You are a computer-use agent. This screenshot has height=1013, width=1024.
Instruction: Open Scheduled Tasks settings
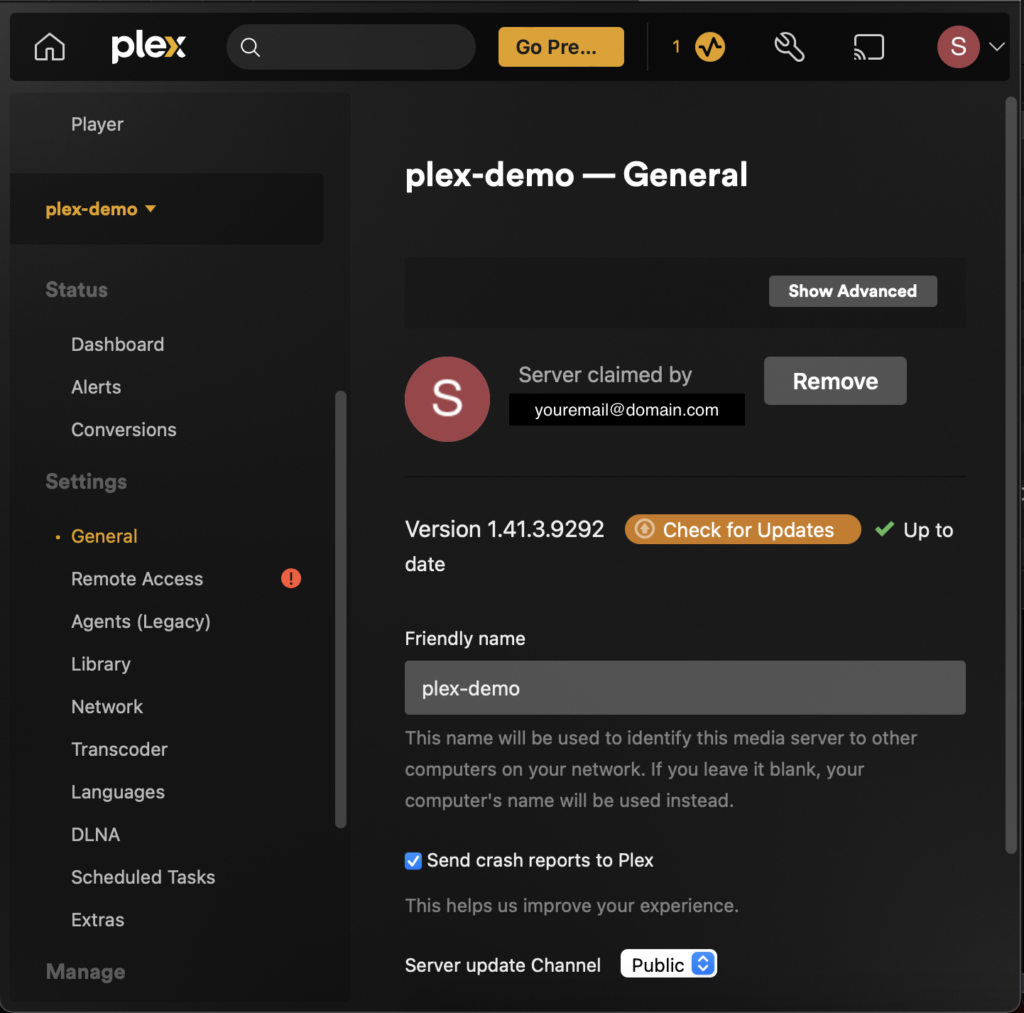(143, 877)
